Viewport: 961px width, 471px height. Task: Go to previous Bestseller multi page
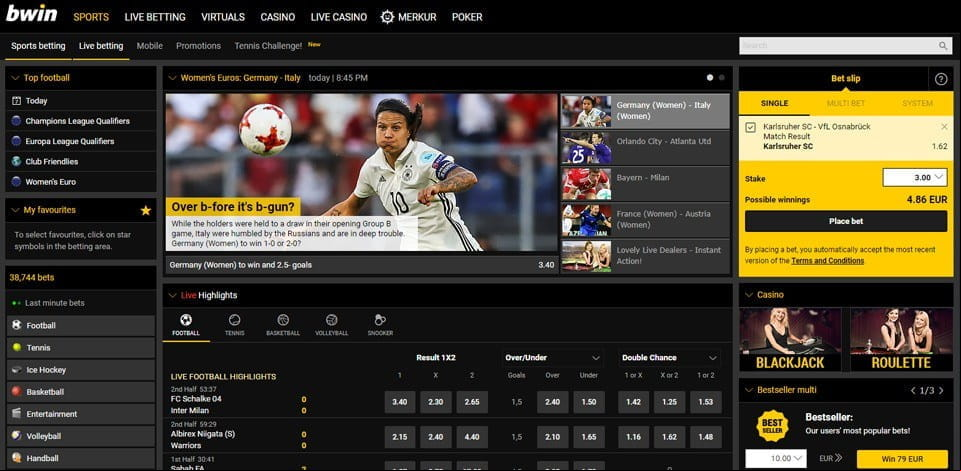point(913,391)
